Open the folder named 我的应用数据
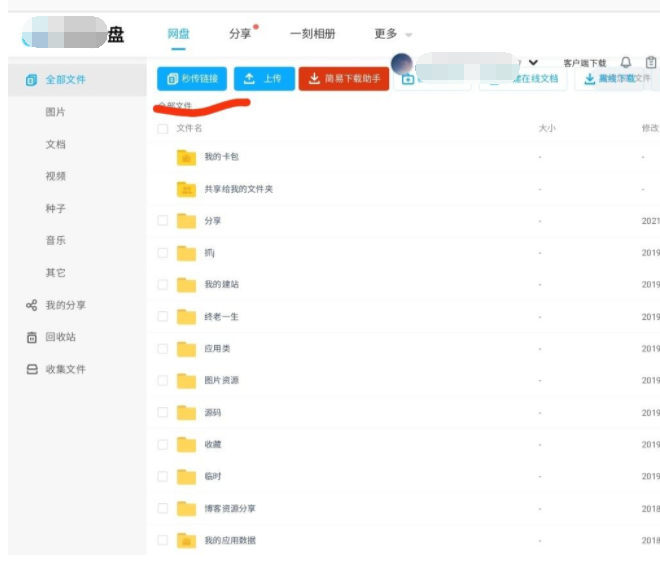 click(230, 540)
